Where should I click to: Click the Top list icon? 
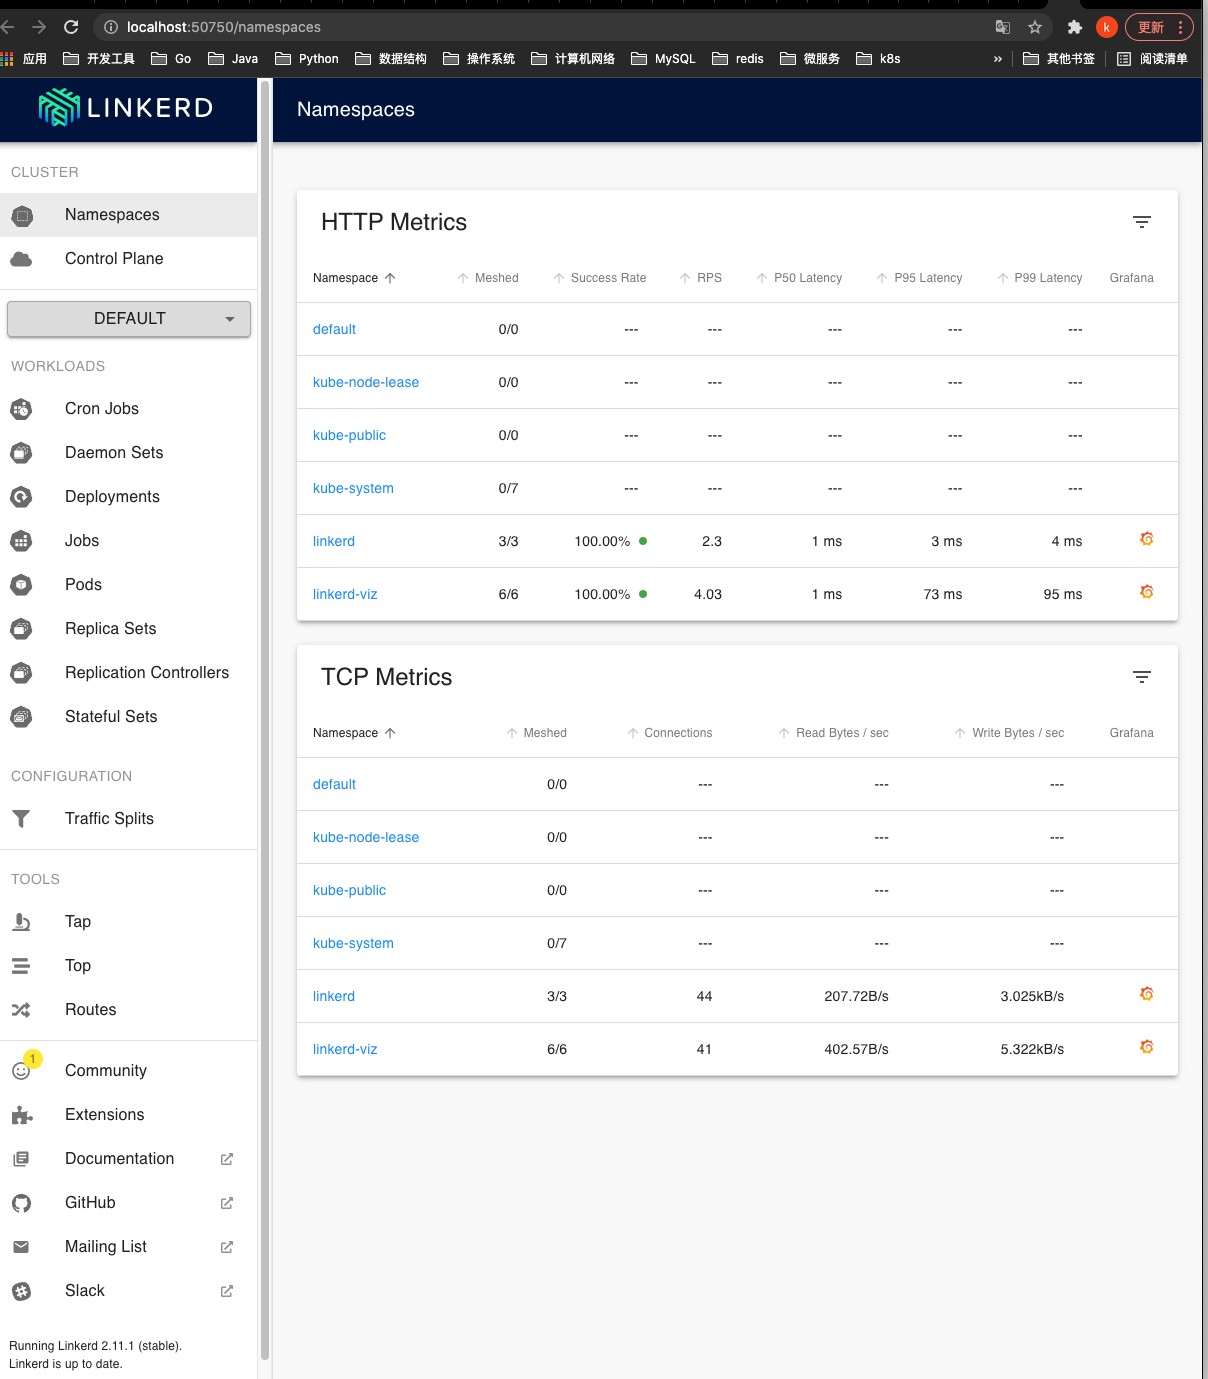[21, 966]
